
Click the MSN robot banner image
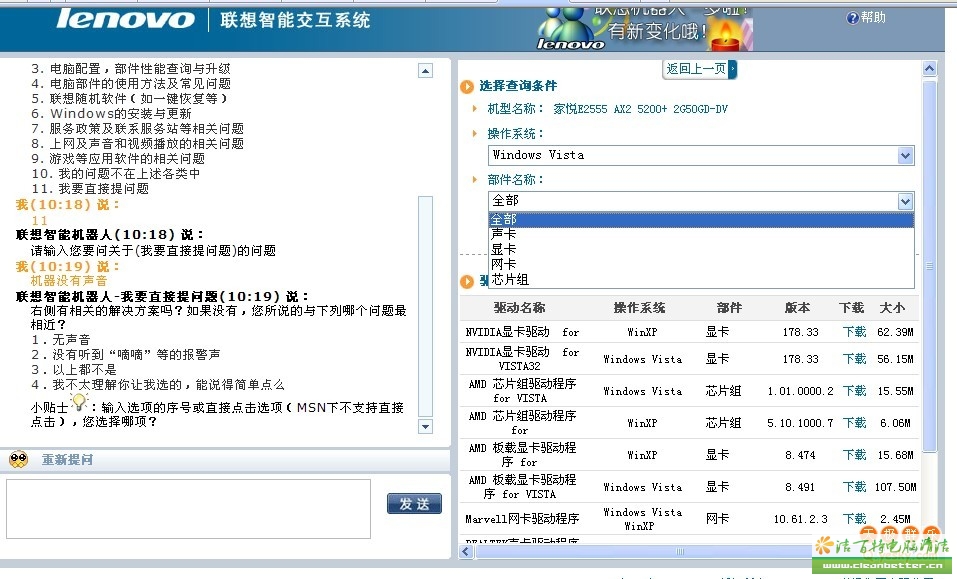(x=644, y=29)
